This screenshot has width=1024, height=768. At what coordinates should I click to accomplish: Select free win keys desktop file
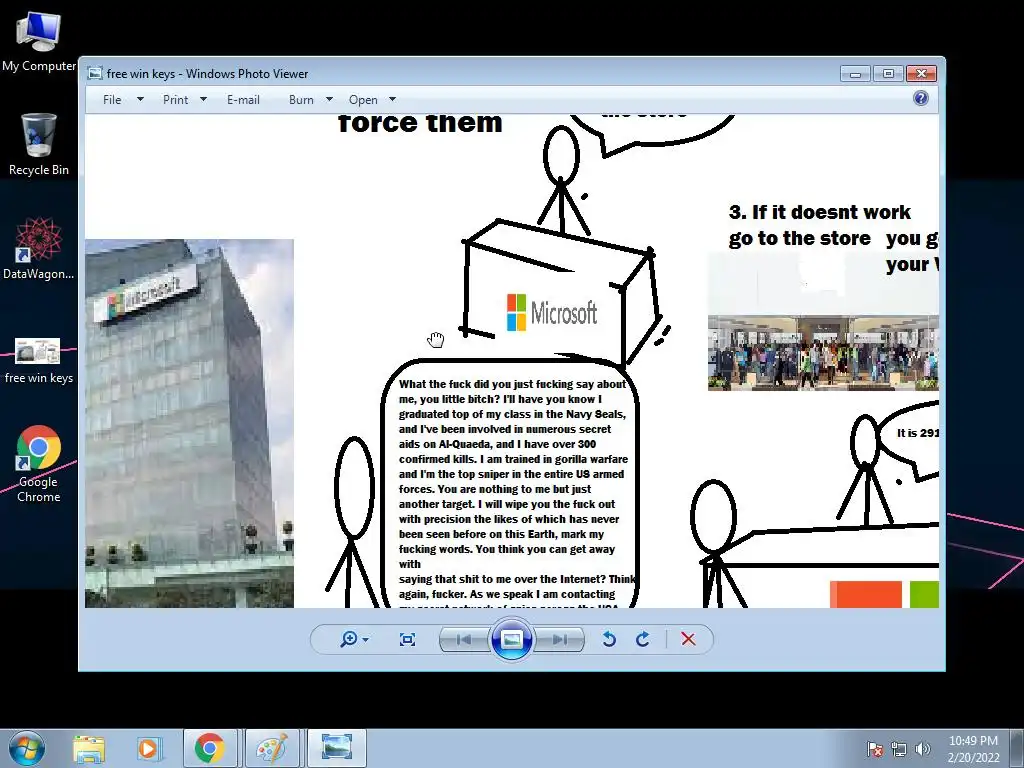(39, 360)
